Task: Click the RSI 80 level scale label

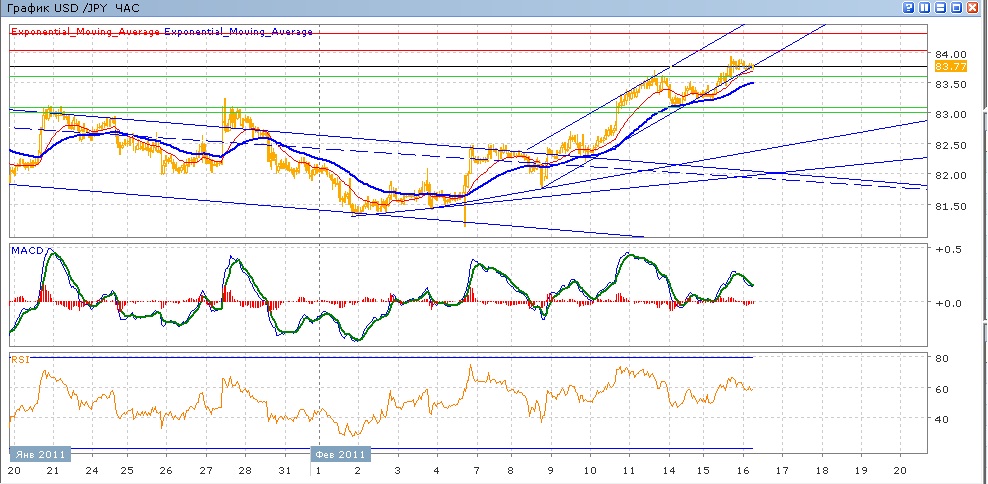Action: [941, 358]
